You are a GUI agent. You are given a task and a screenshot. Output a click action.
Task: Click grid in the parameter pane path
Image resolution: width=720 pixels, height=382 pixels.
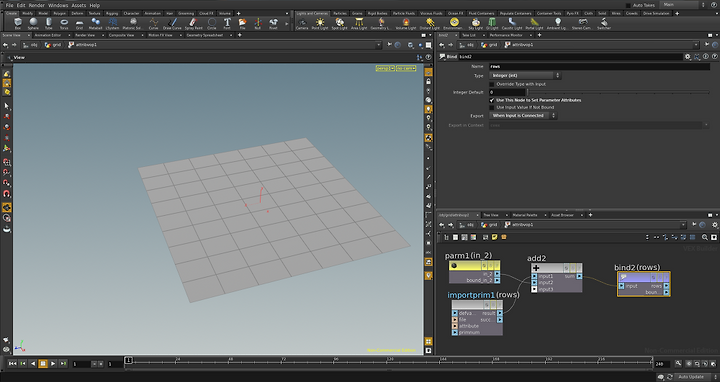pyautogui.click(x=489, y=45)
